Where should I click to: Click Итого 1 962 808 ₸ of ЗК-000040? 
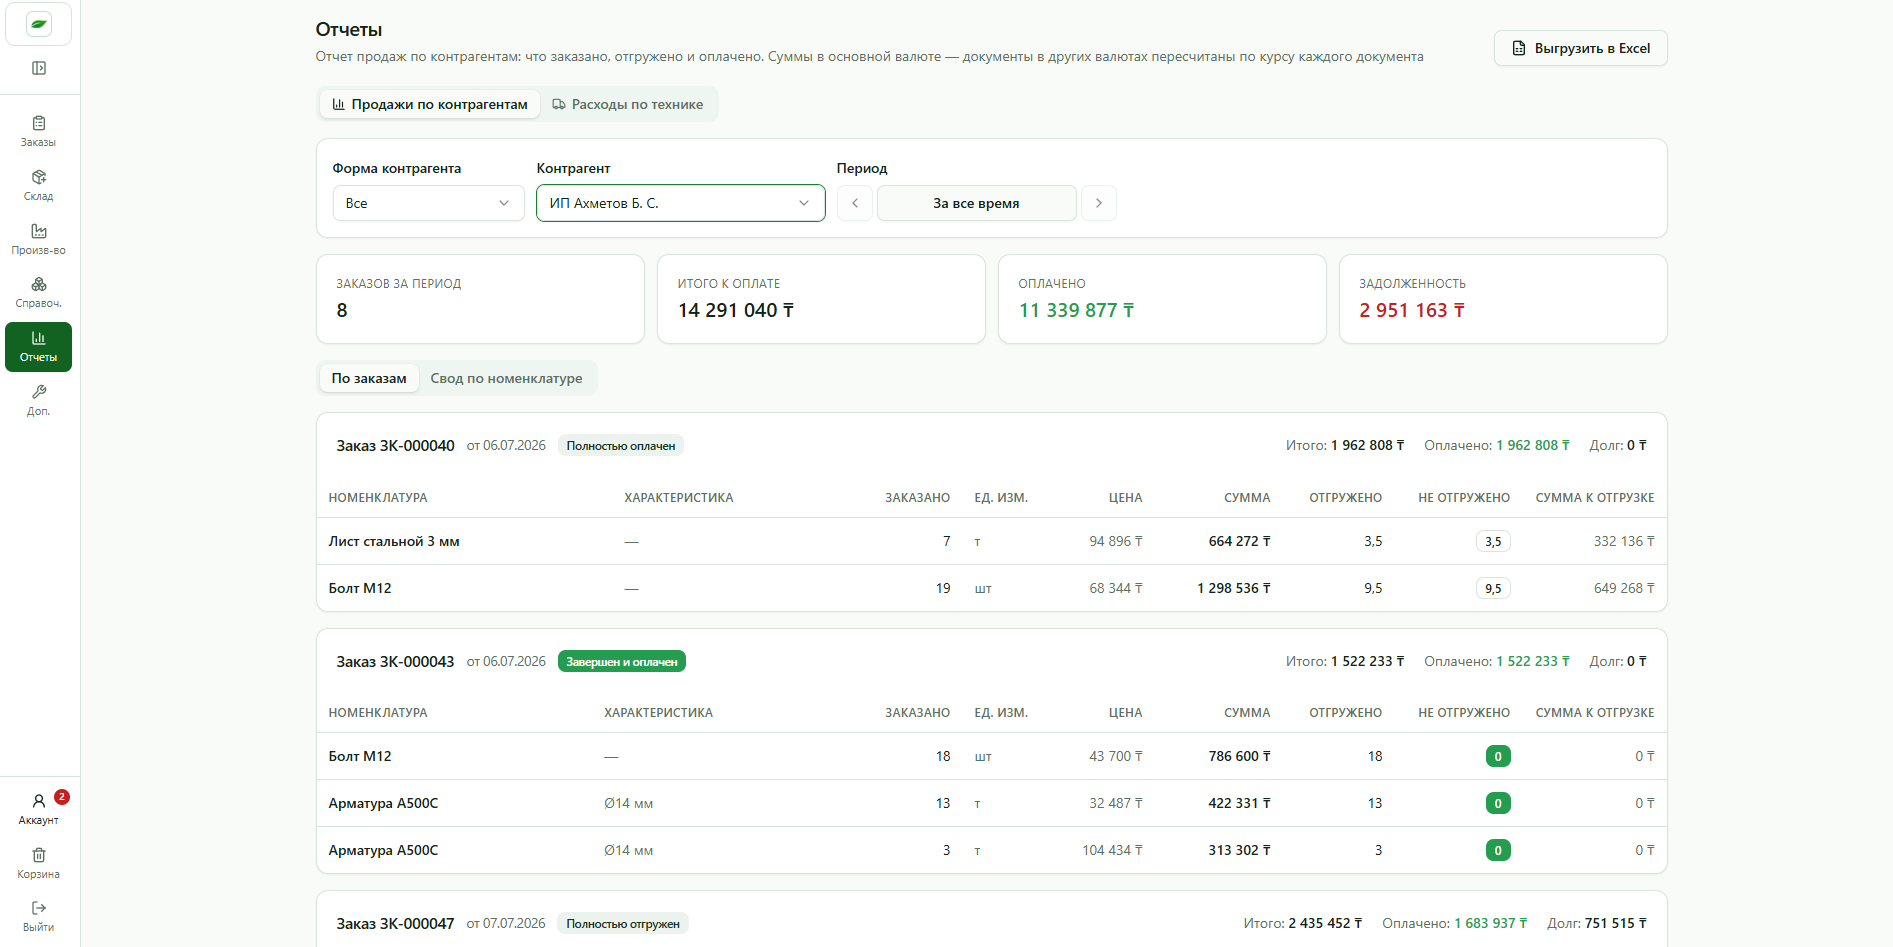coord(1345,446)
